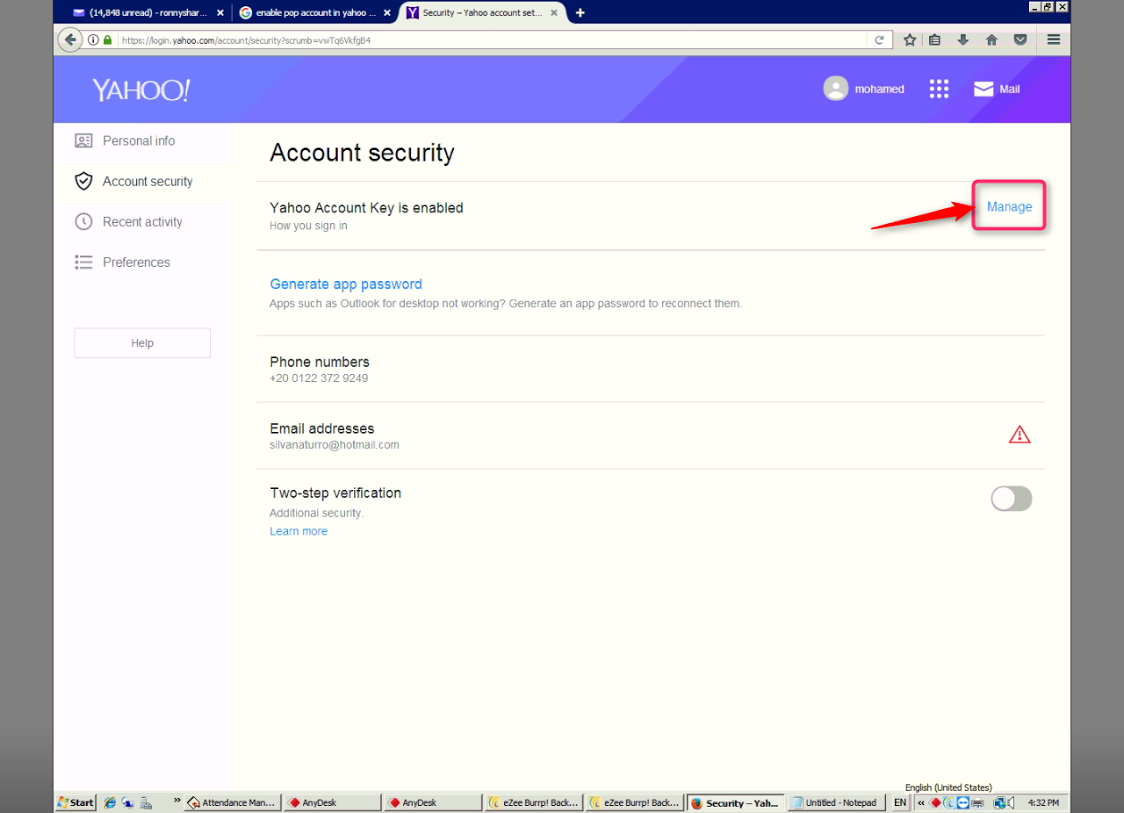Screen dimensions: 1124x813
Task: Click the Personal info sidebar icon
Action: (x=84, y=141)
